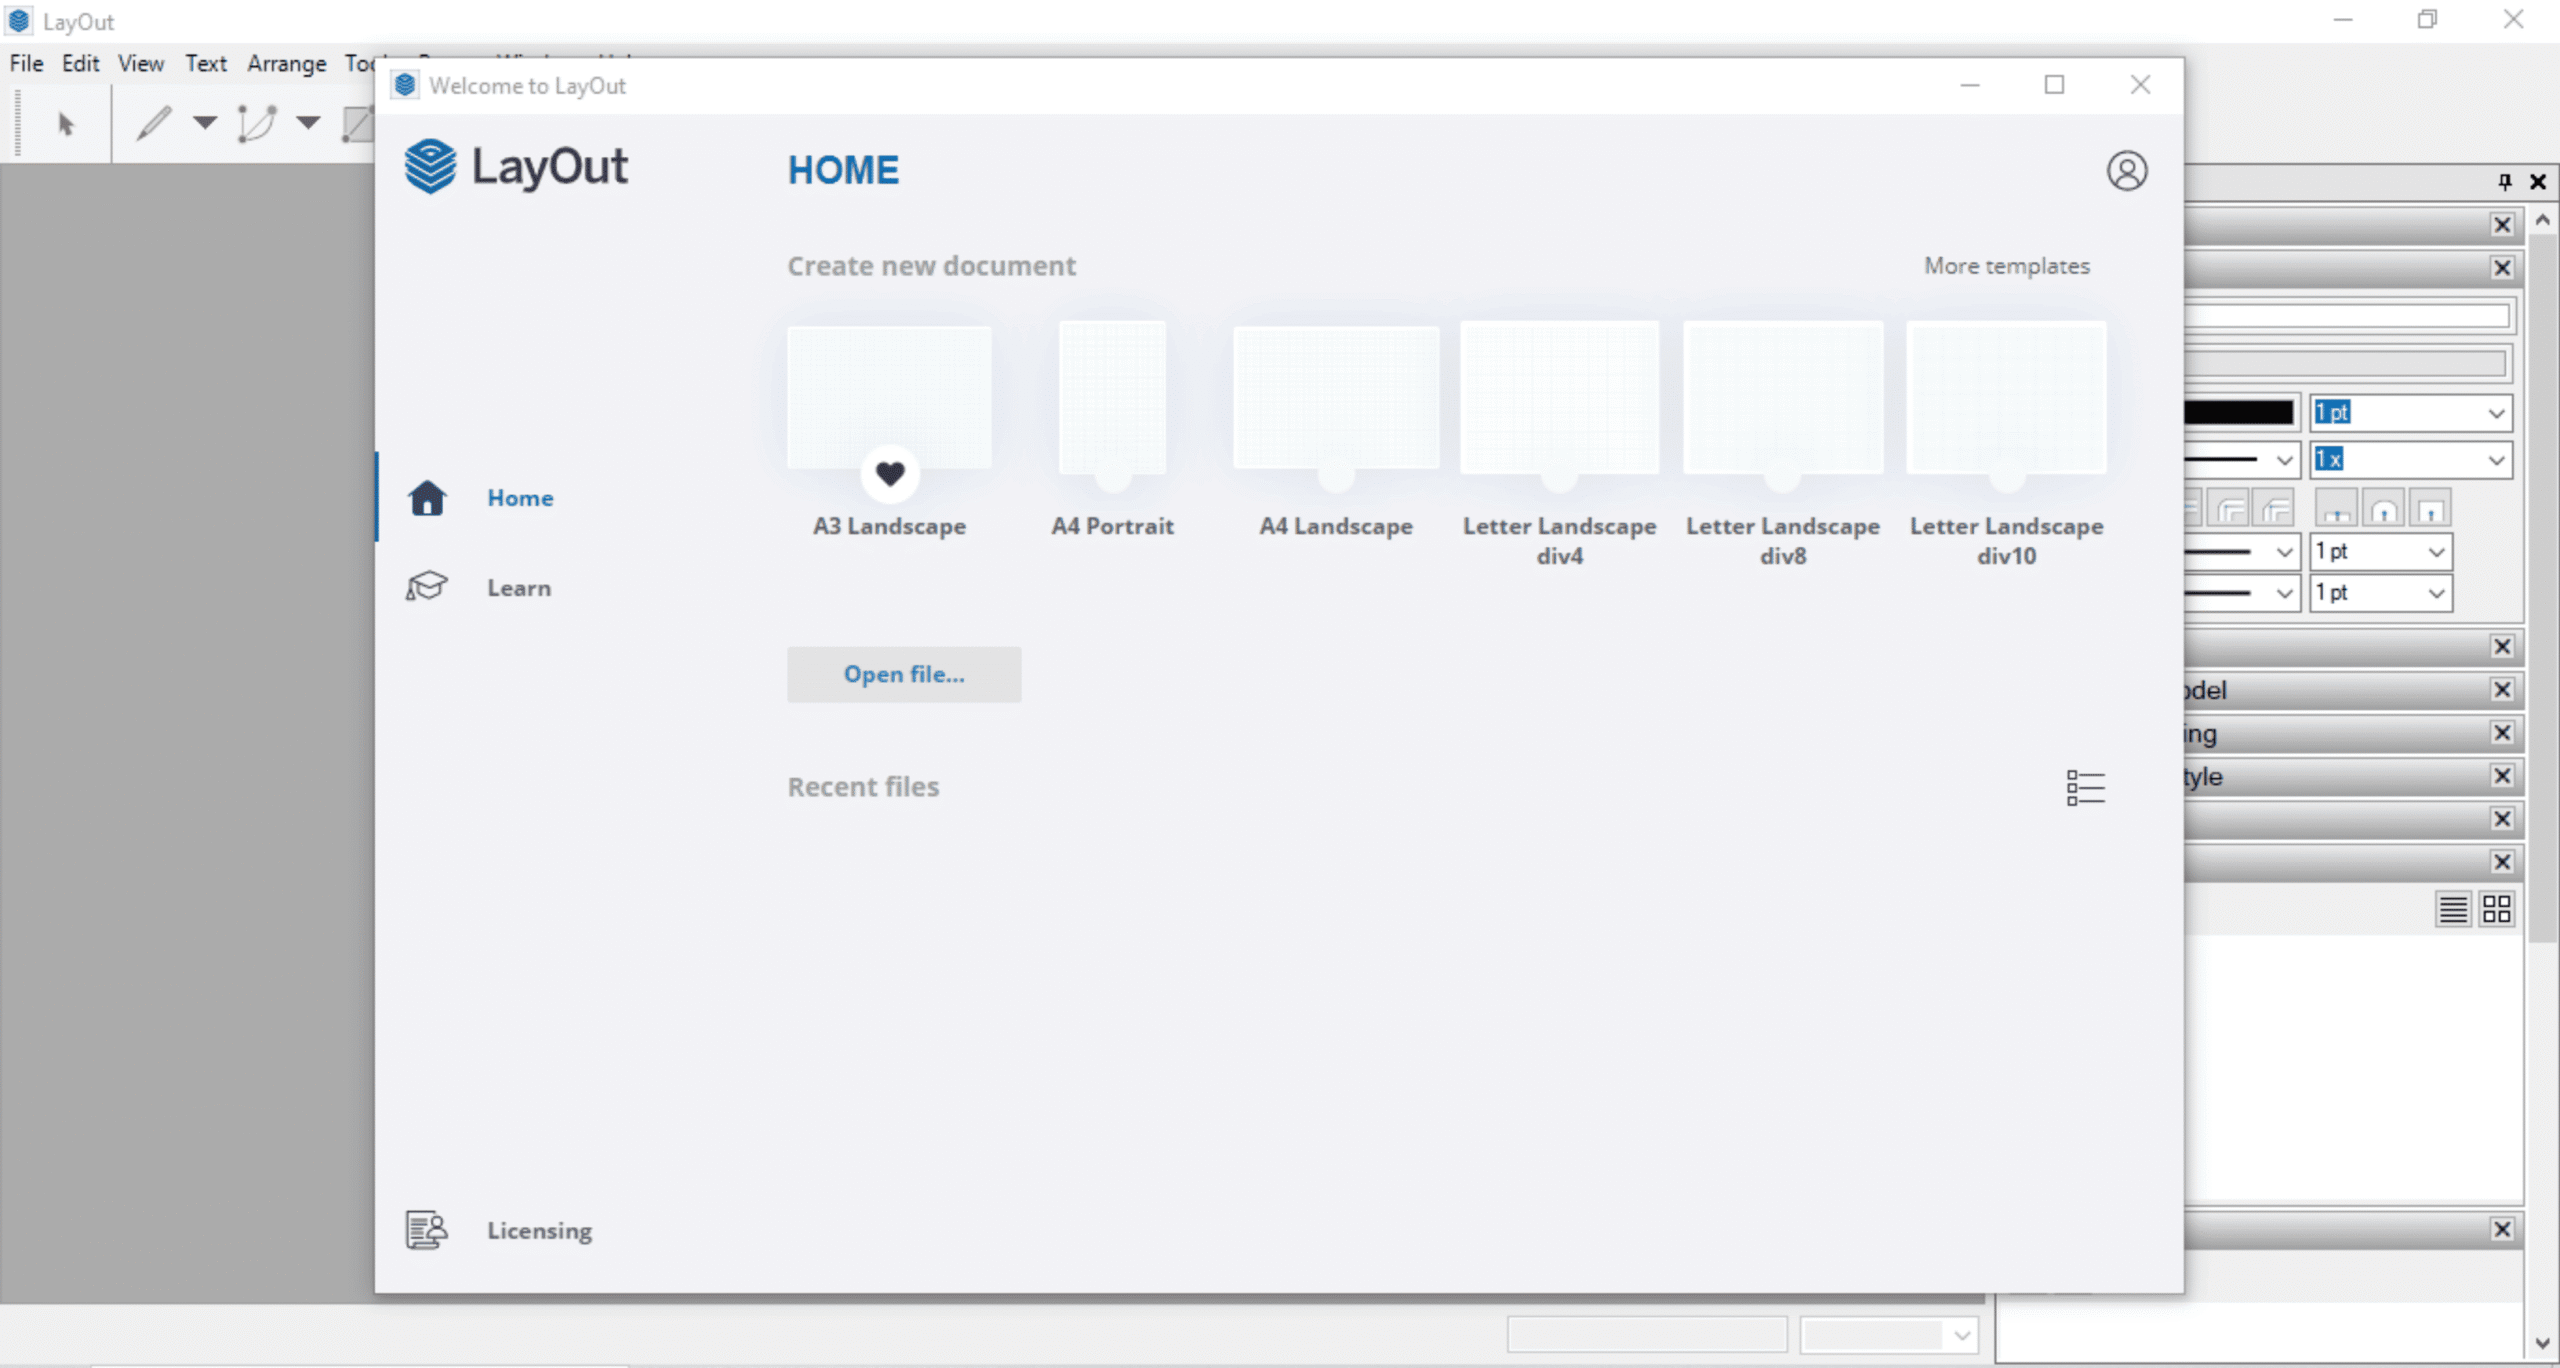Choose Letter Landscape div4 template thumbnail

click(1559, 397)
